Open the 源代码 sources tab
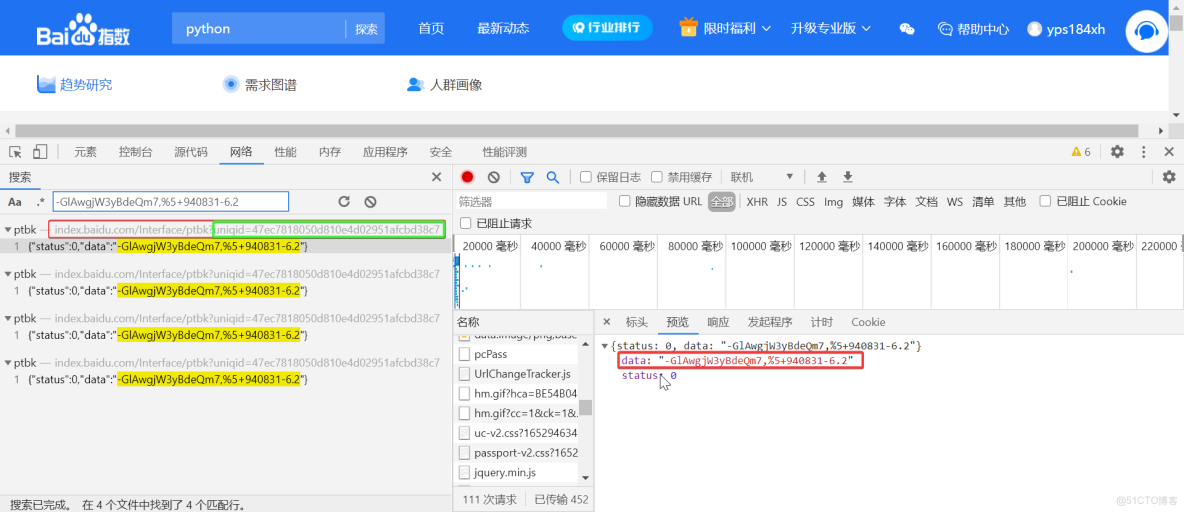Image resolution: width=1184 pixels, height=512 pixels. coord(190,152)
